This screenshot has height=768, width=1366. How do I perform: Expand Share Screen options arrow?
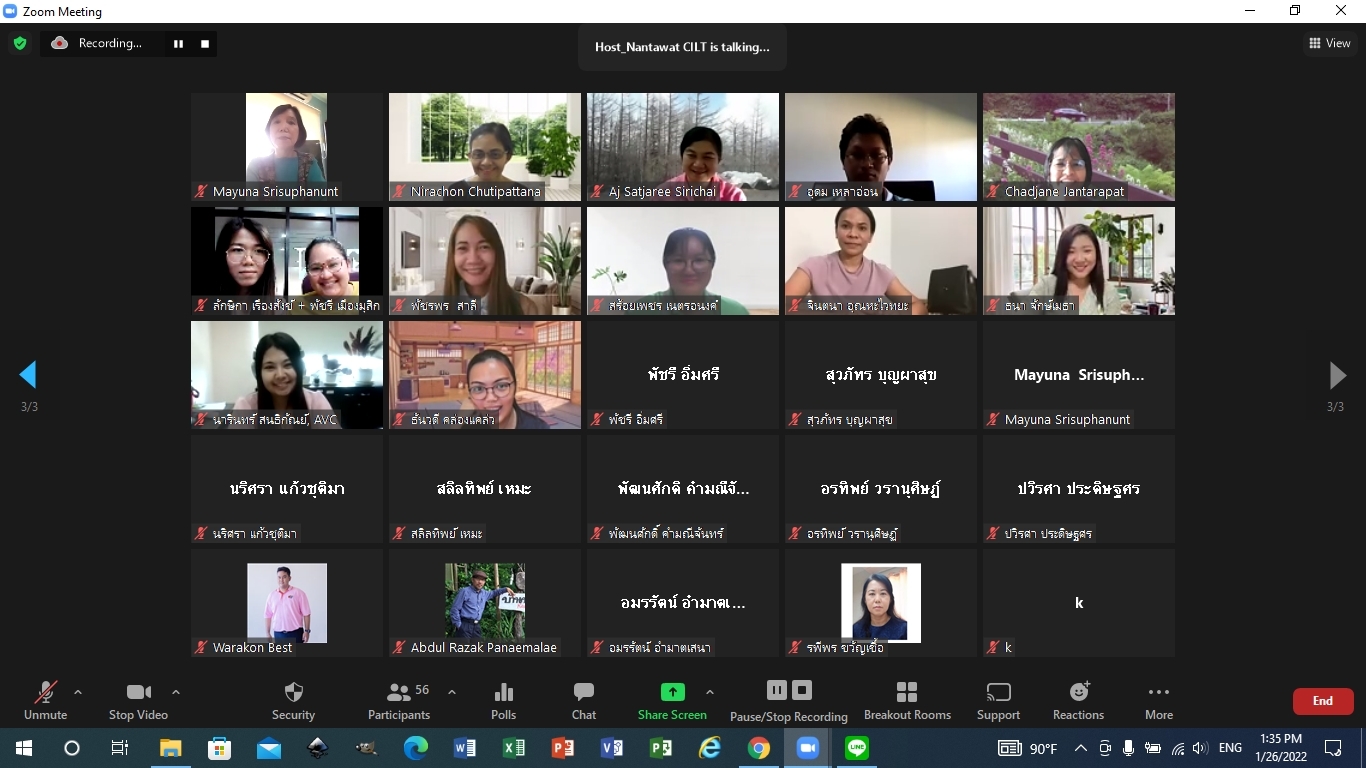(710, 692)
